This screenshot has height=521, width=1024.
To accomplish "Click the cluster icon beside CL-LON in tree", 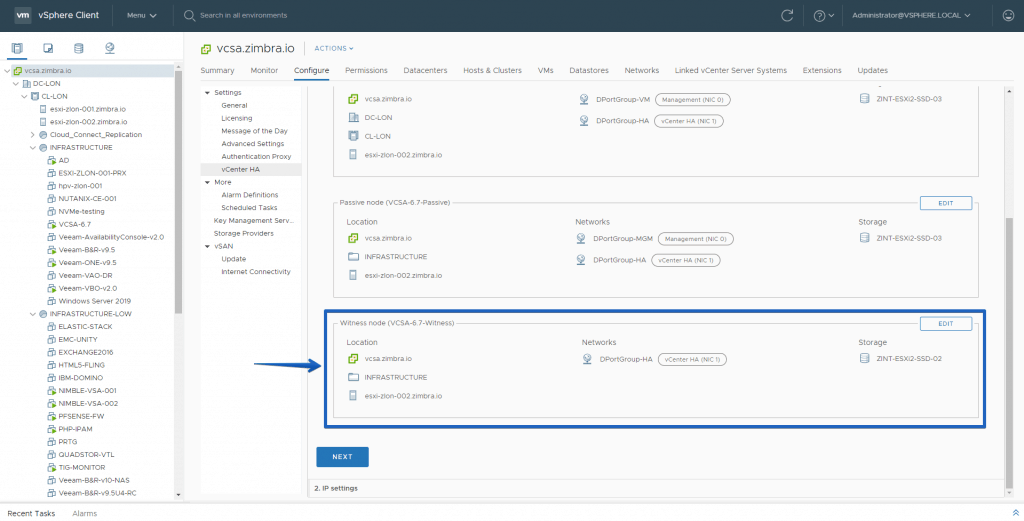I will 35,97.
